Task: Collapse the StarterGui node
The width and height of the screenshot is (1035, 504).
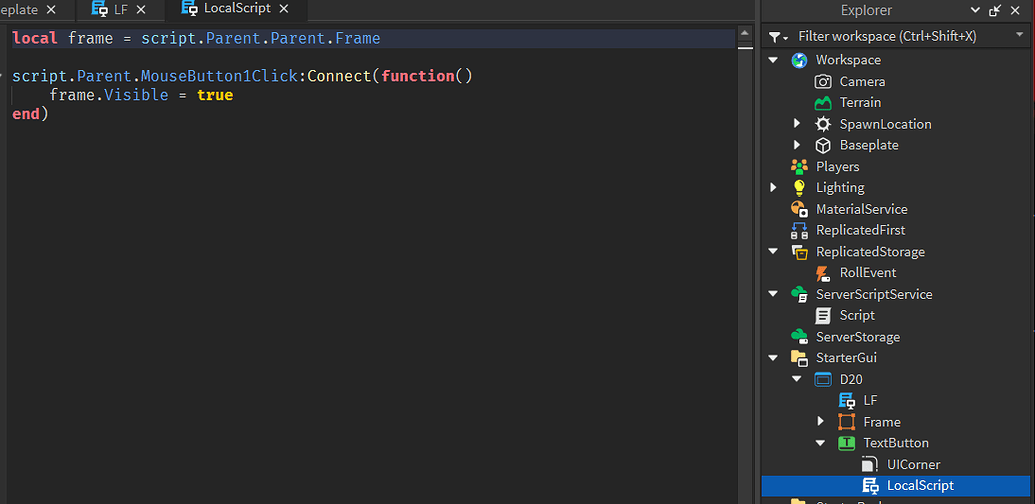Action: [x=774, y=358]
